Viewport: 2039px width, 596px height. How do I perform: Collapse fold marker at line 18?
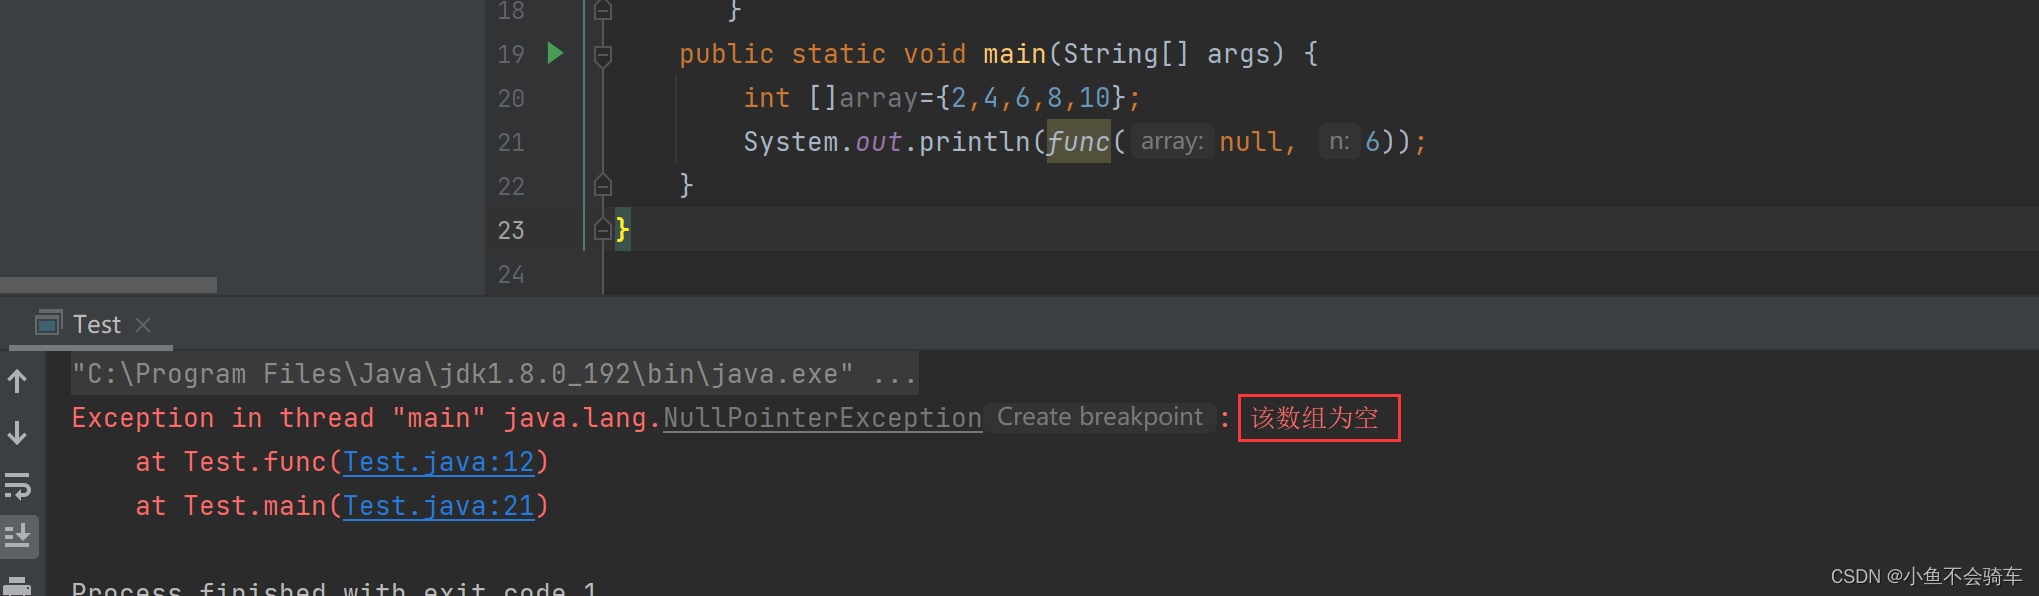click(602, 10)
